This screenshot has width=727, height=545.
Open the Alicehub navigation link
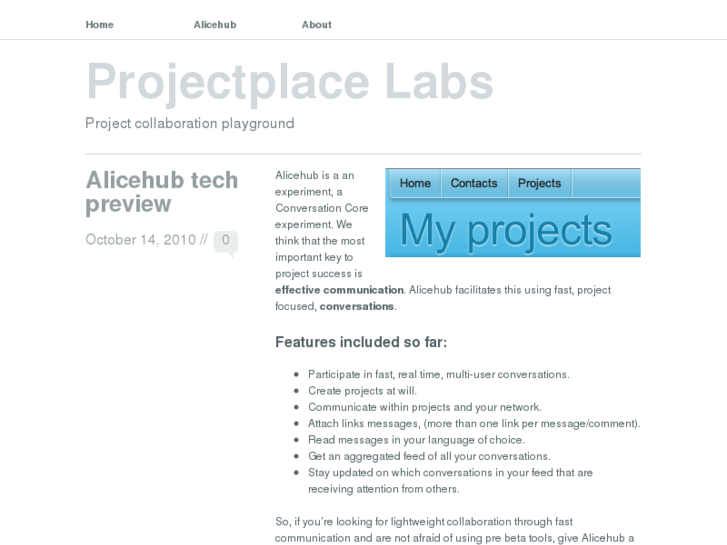[215, 25]
